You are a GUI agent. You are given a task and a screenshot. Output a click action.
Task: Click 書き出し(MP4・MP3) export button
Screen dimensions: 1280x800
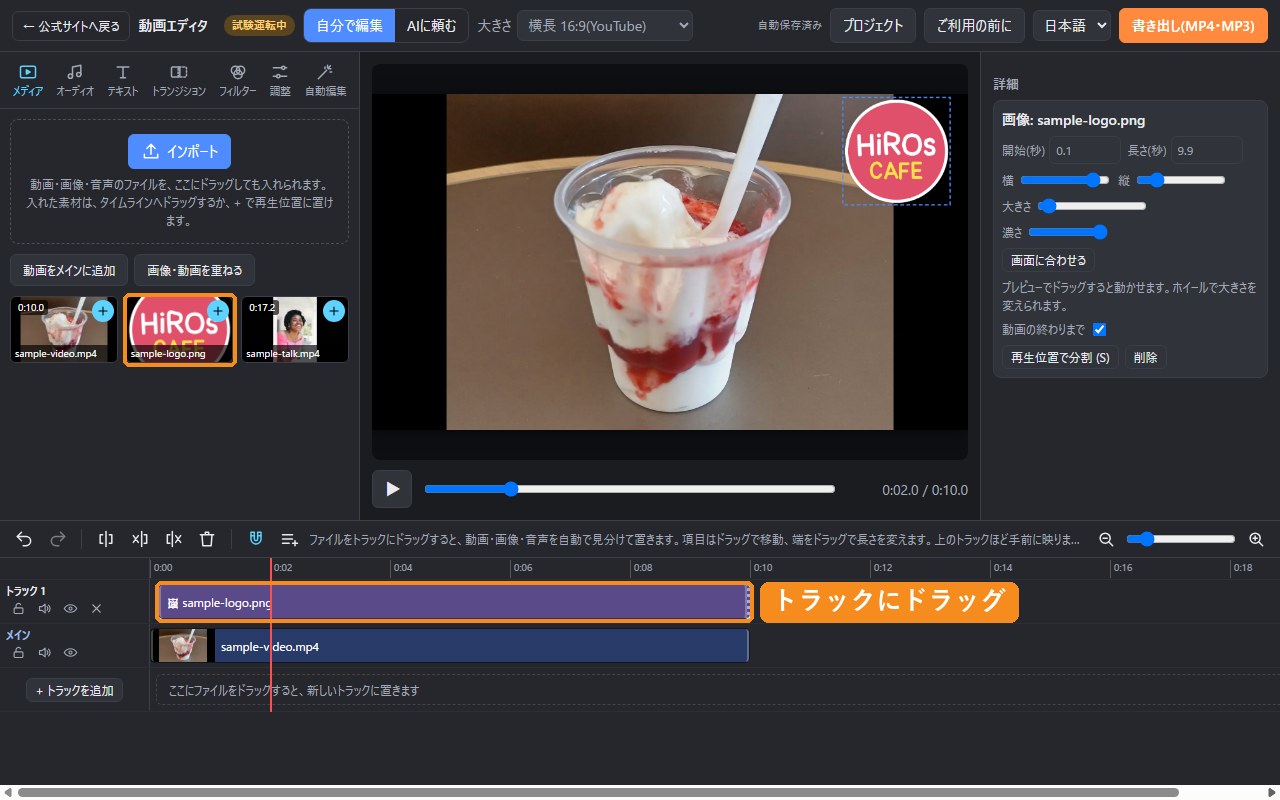pyautogui.click(x=1193, y=26)
